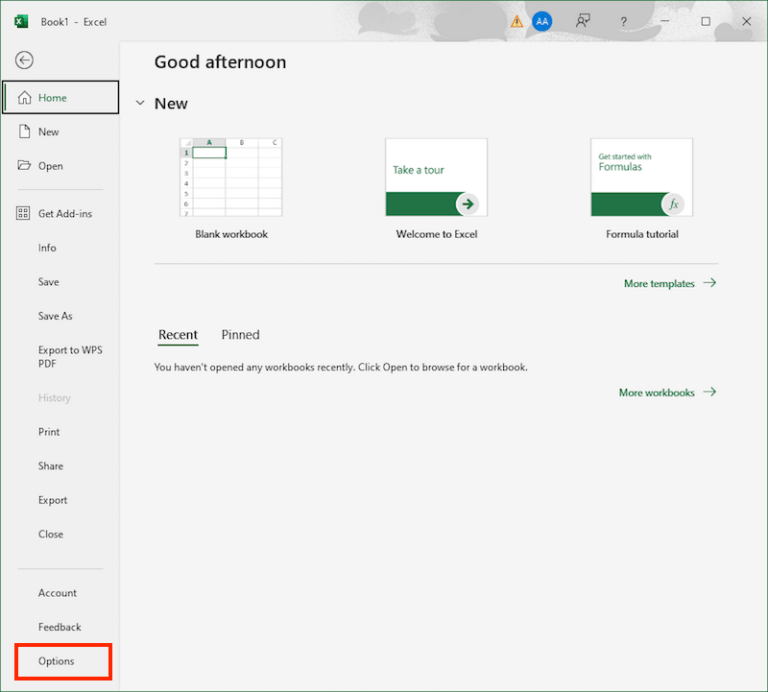The image size is (768, 692).
Task: Click the More workbooks link
Action: (656, 393)
